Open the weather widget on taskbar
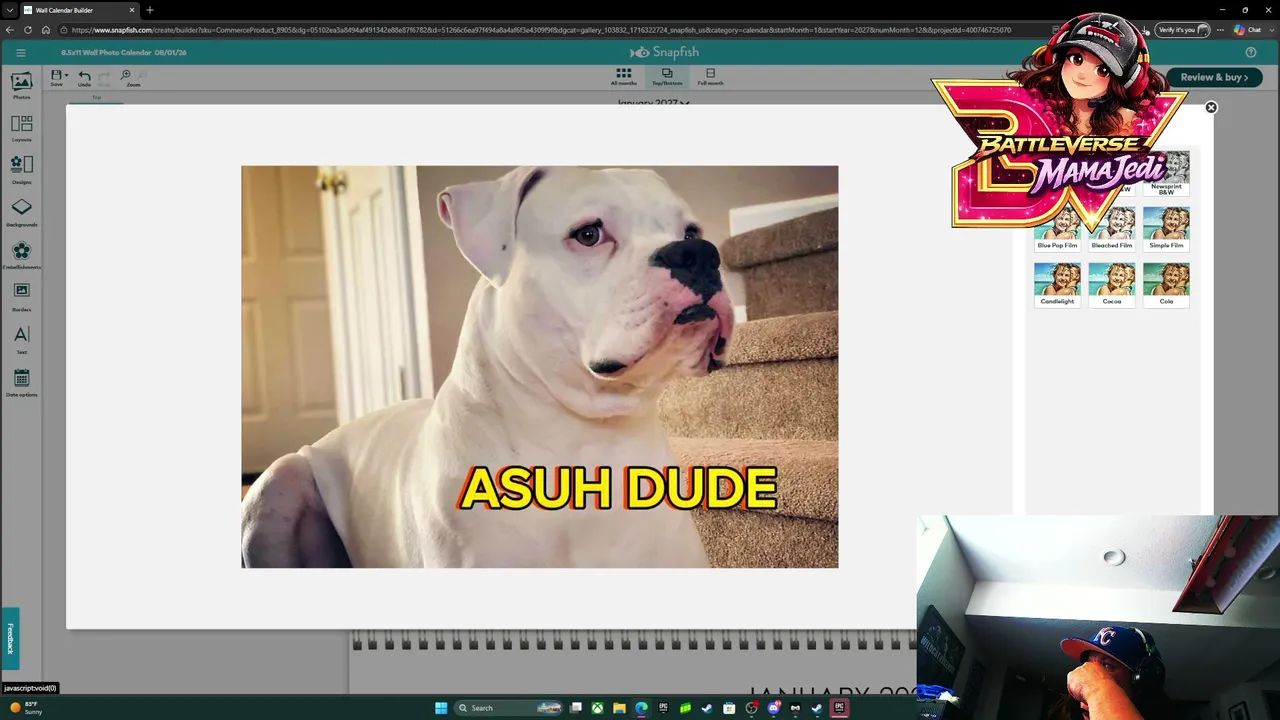 pyautogui.click(x=25, y=708)
